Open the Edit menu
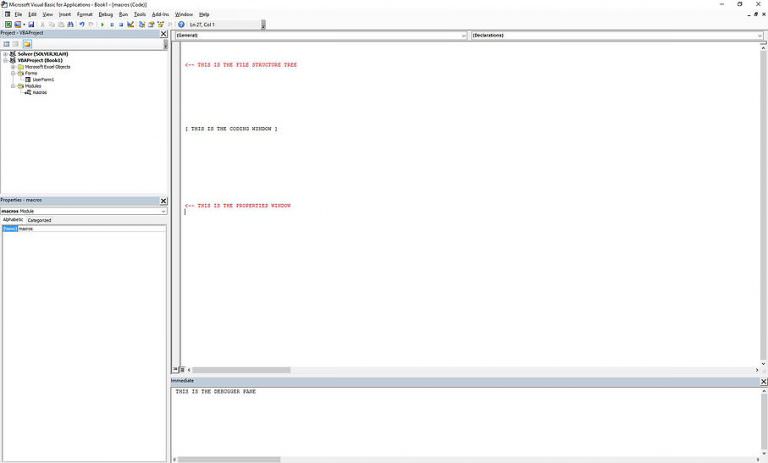This screenshot has height=463, width=768. tap(32, 14)
